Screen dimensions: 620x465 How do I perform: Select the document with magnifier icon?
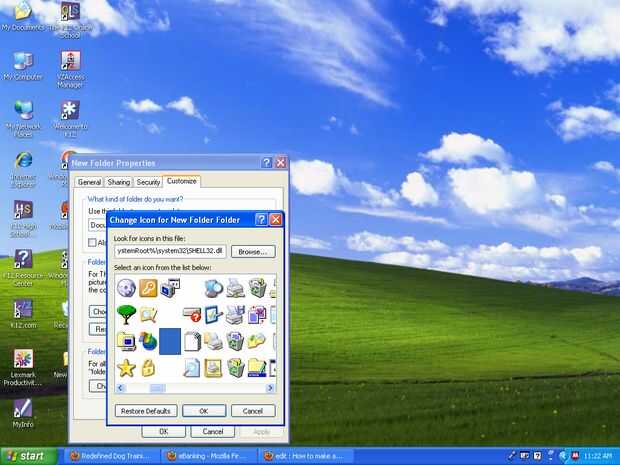[192, 368]
